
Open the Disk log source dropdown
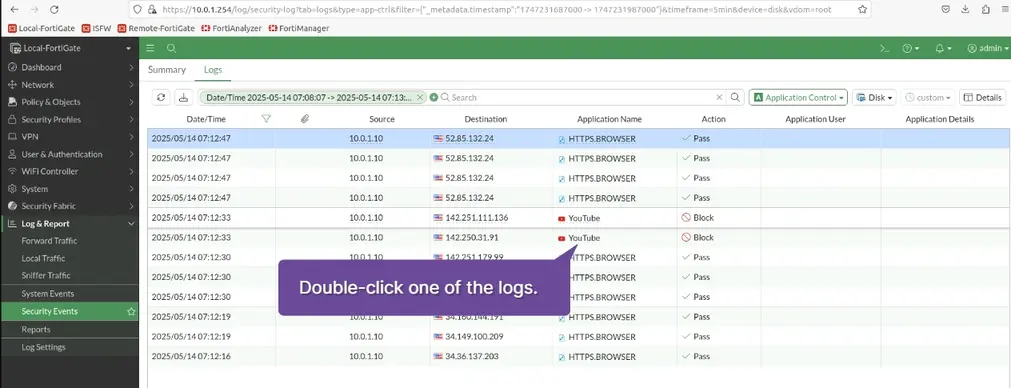(x=874, y=97)
